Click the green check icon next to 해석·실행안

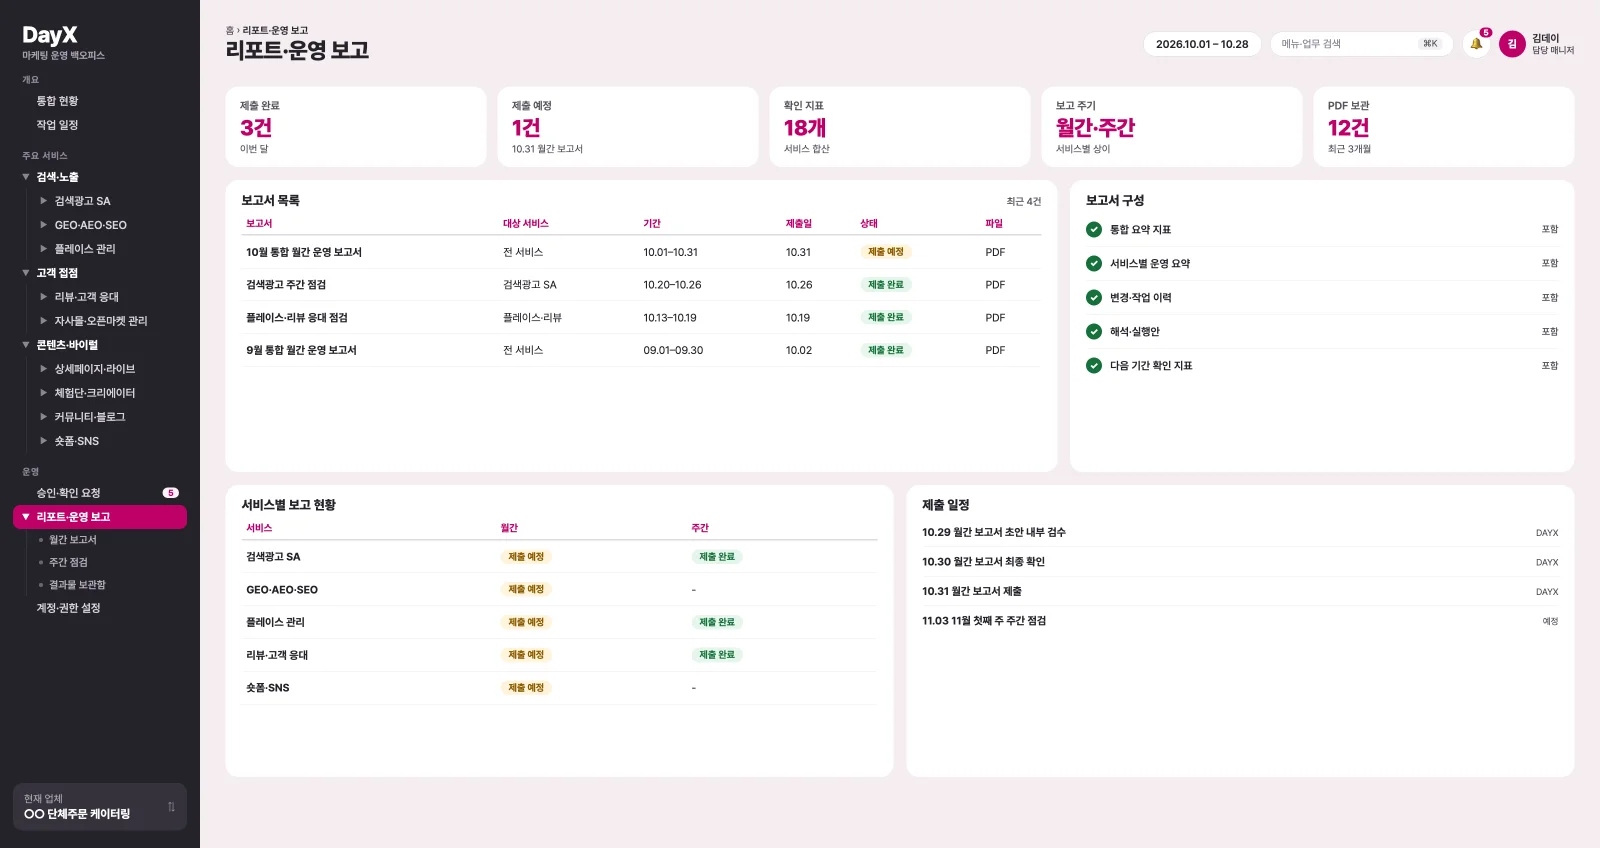click(x=1094, y=332)
